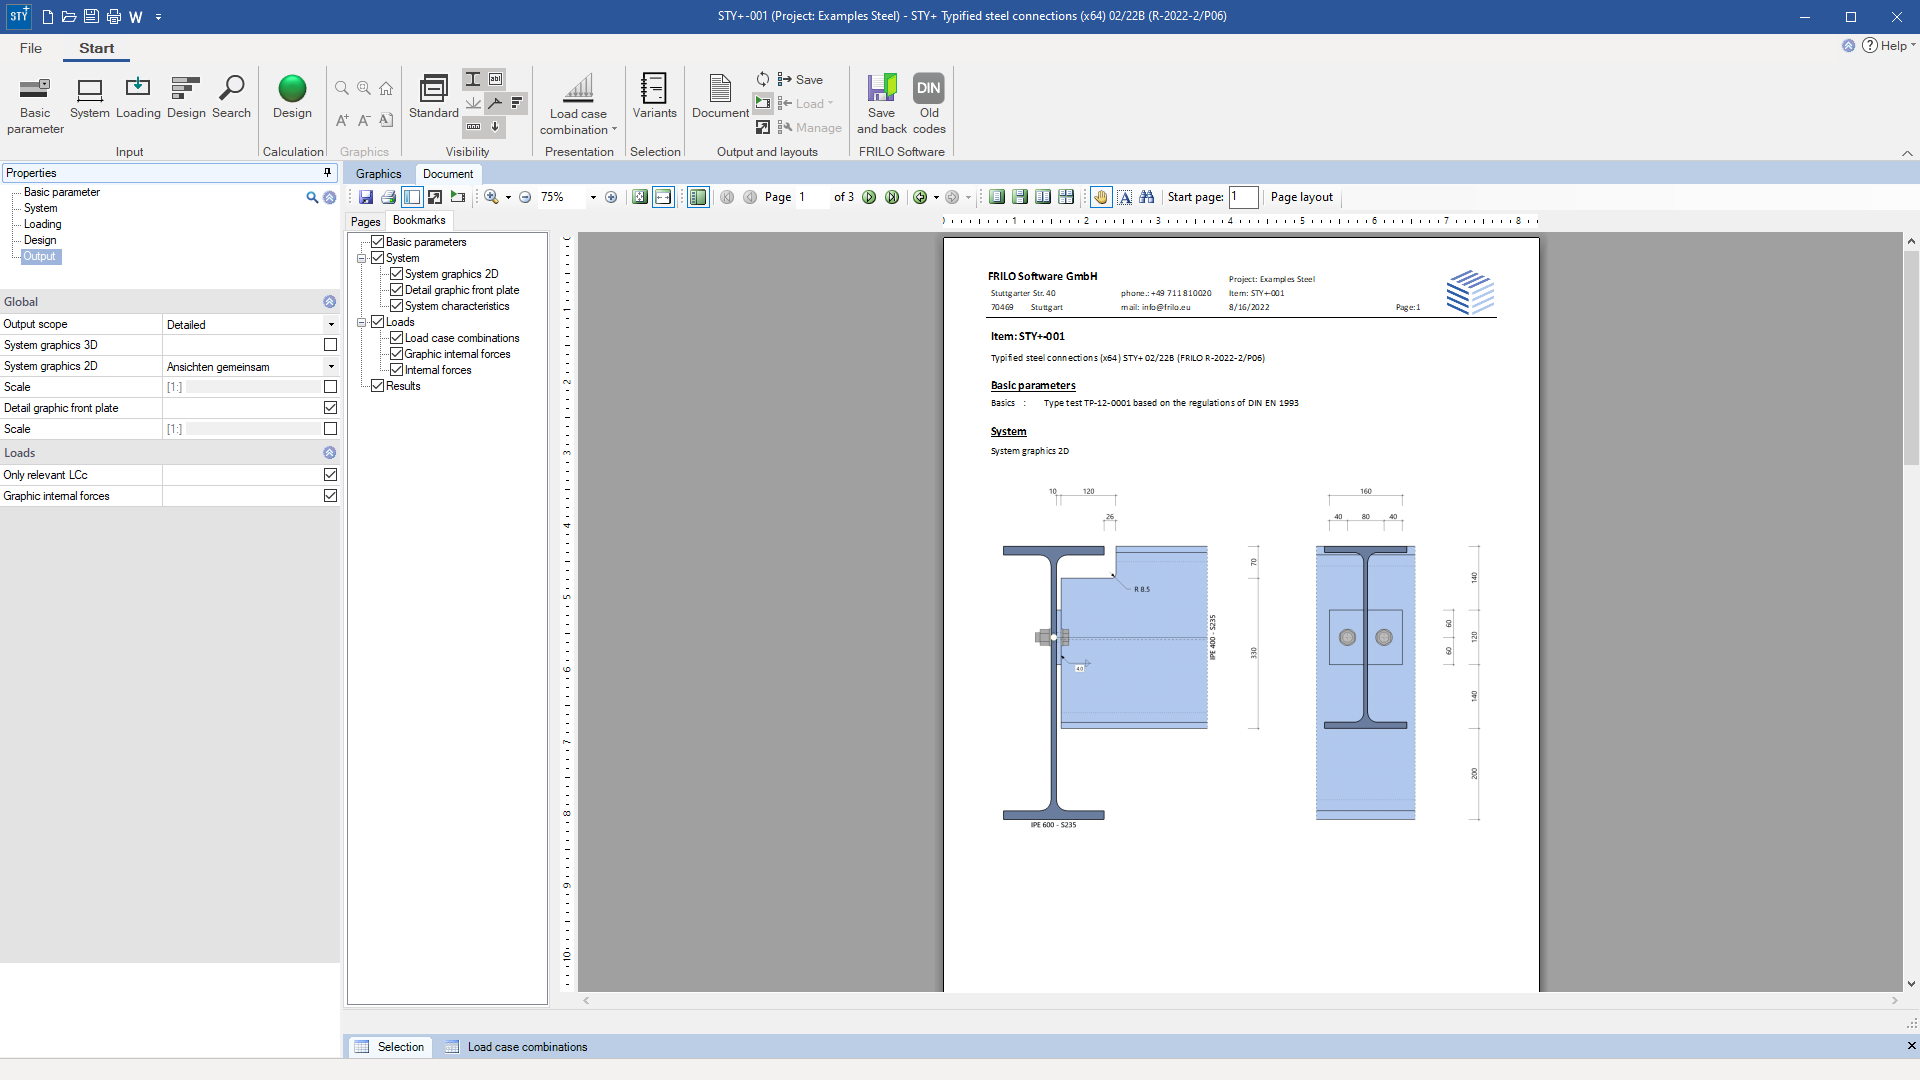Screen dimensions: 1920x1080
Task: Switch to the Pages tab
Action: coord(365,222)
